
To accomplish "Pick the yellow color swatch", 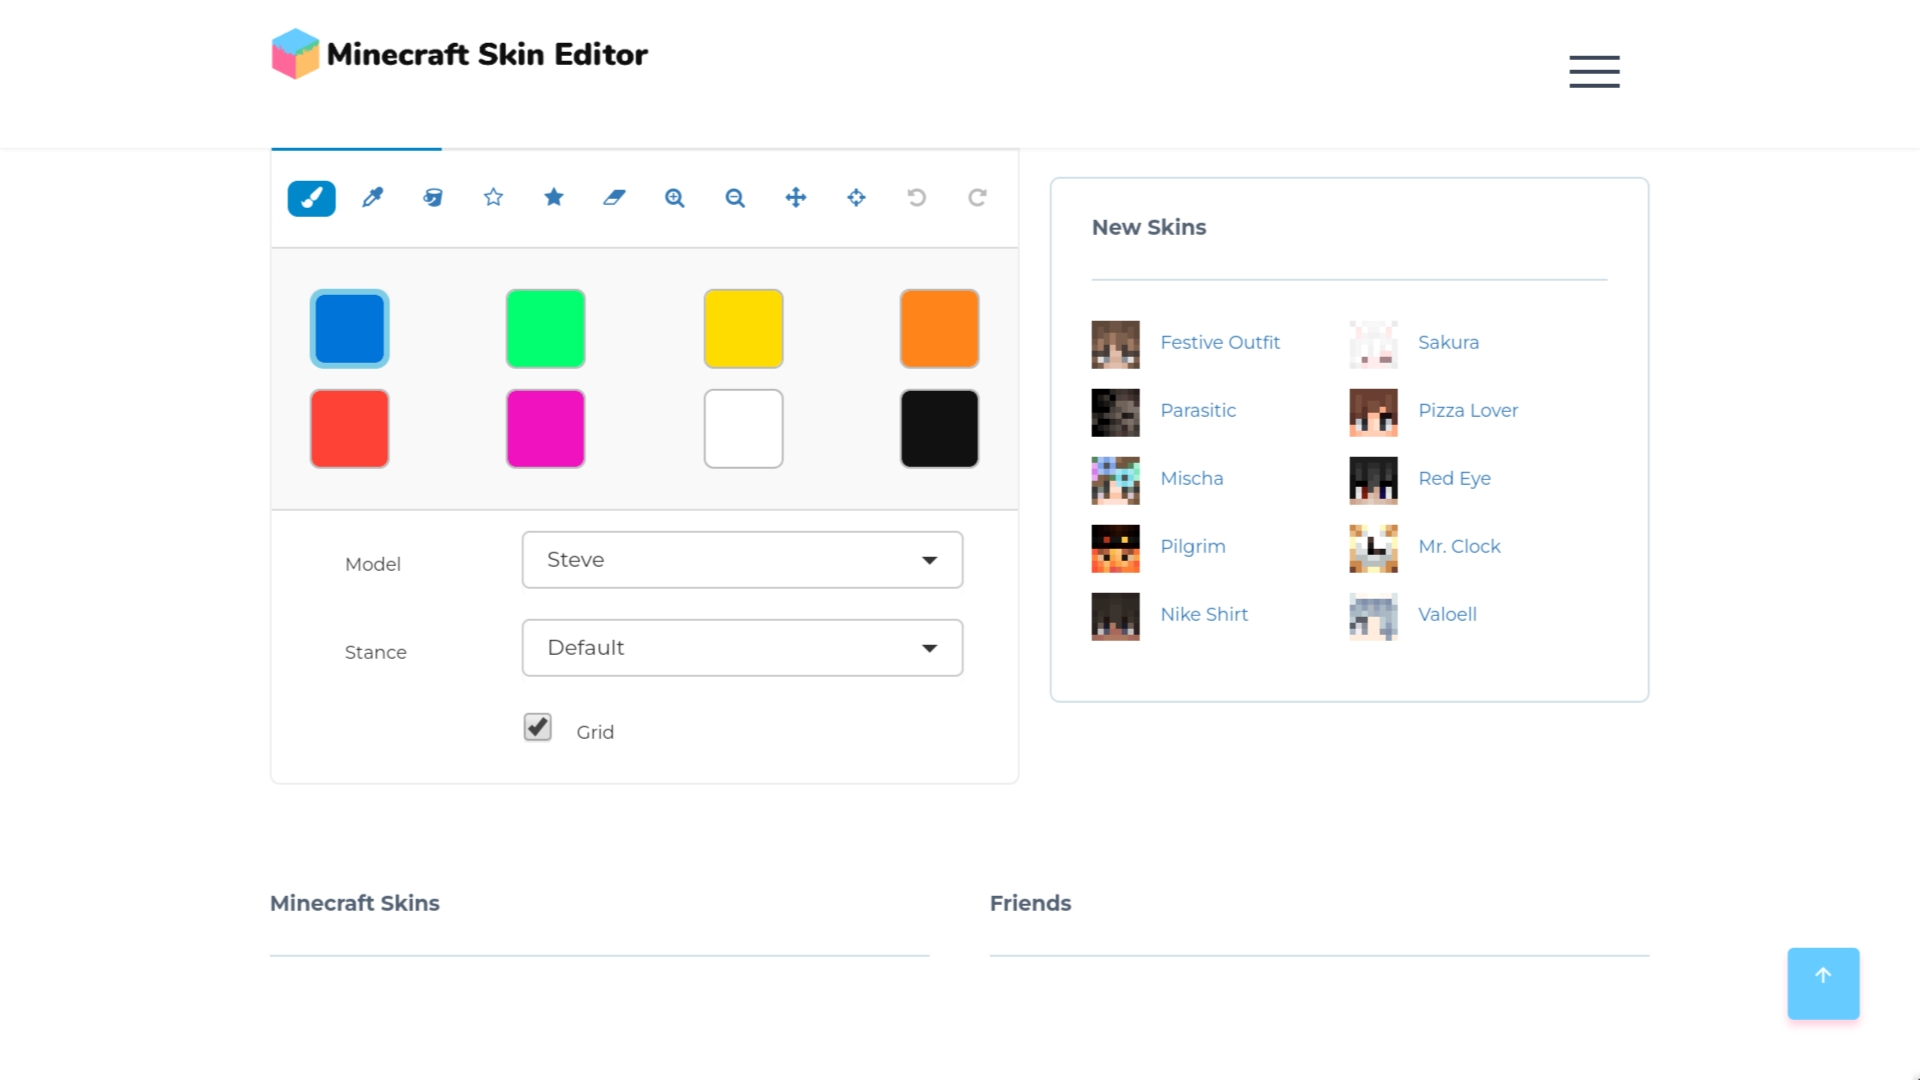I will click(743, 329).
